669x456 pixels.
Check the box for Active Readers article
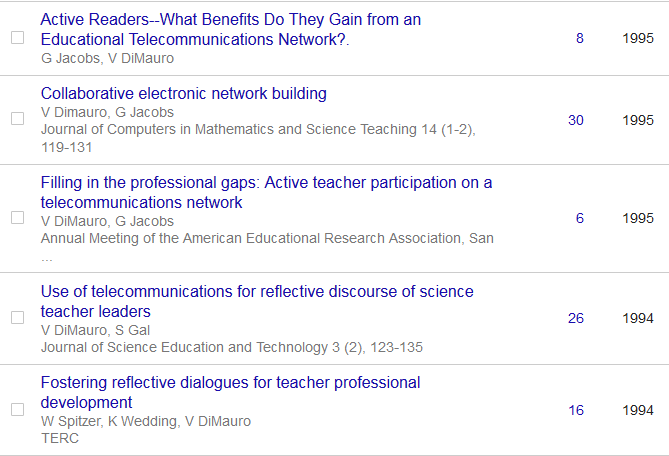(x=17, y=38)
